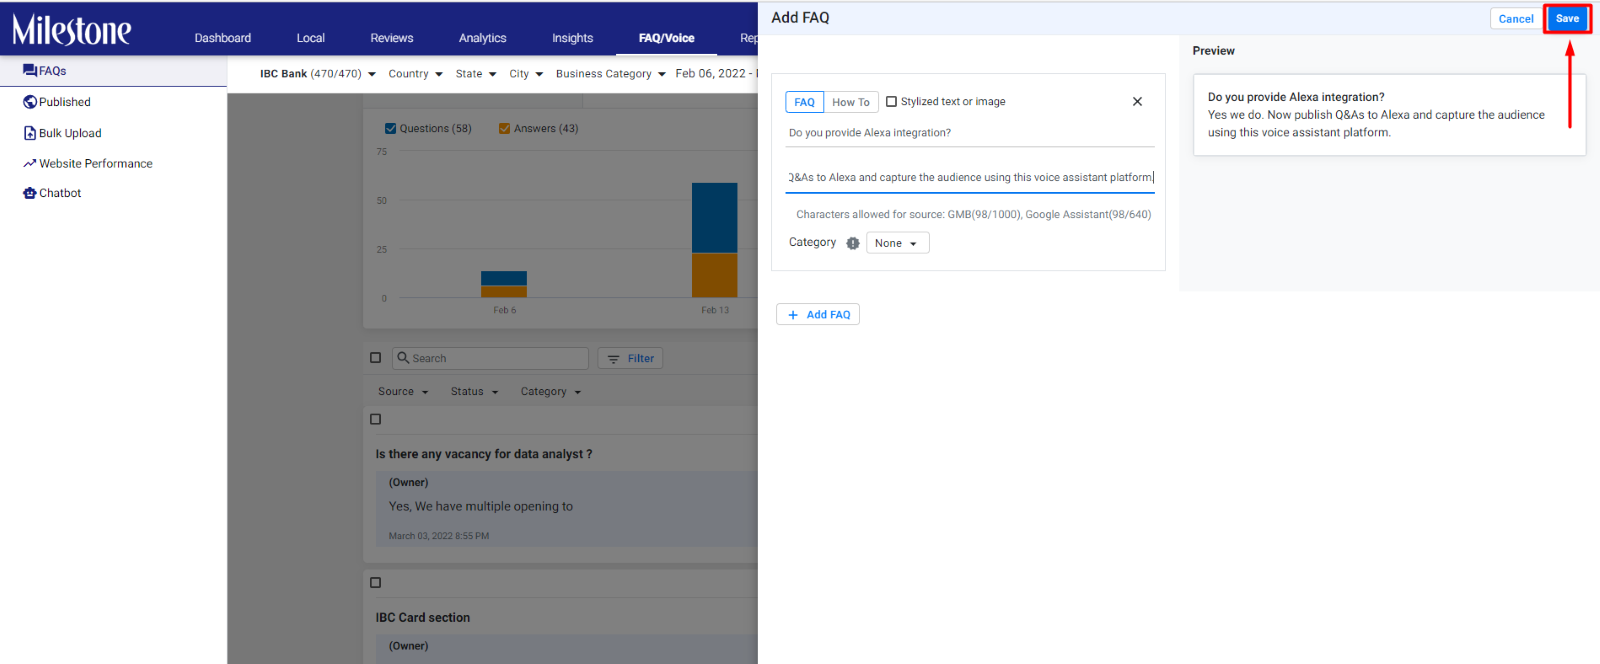The width and height of the screenshot is (1600, 664).
Task: Open the City filter dropdown
Action: (526, 74)
